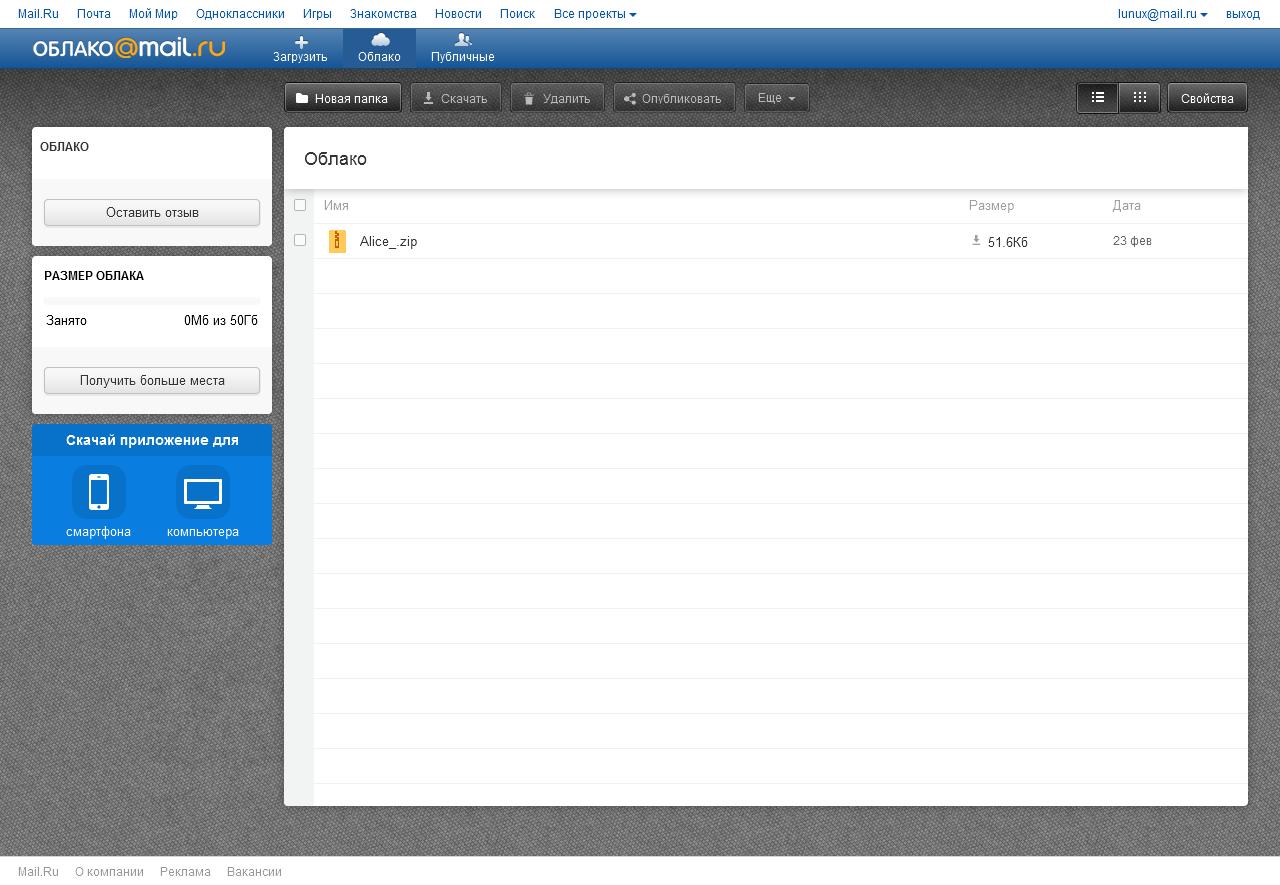The height and width of the screenshot is (885, 1280).
Task: Click the ОБЛАКО sidebar heading
Action: pos(64,147)
